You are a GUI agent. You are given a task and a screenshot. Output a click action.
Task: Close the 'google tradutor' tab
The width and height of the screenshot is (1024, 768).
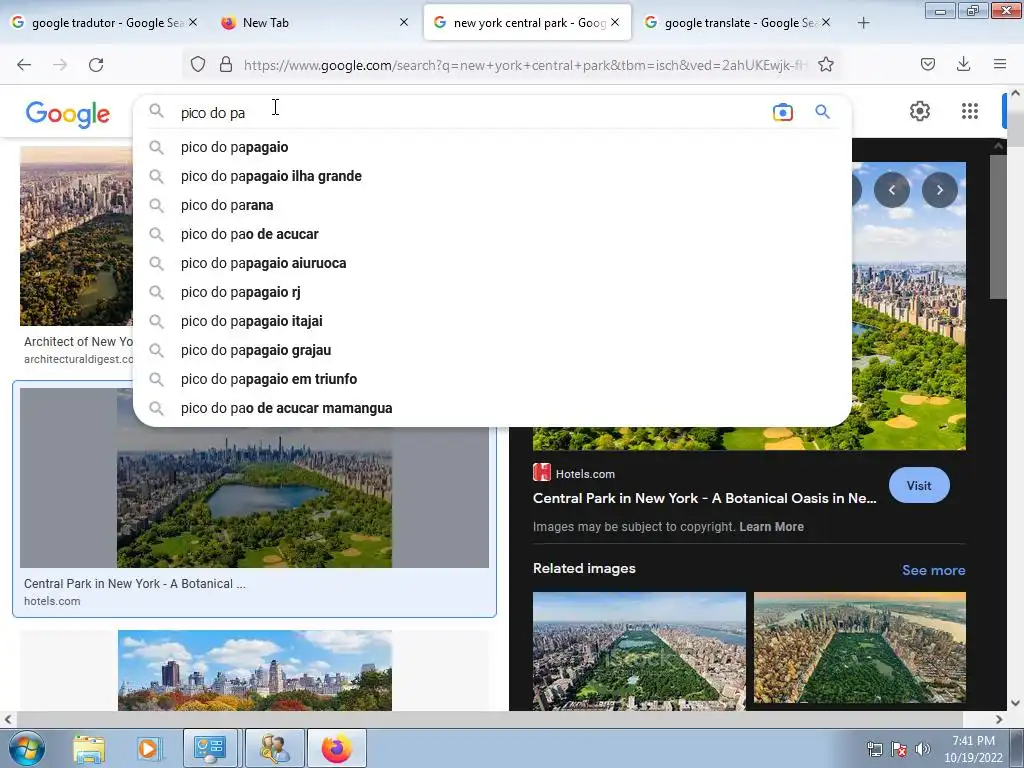coord(193,22)
